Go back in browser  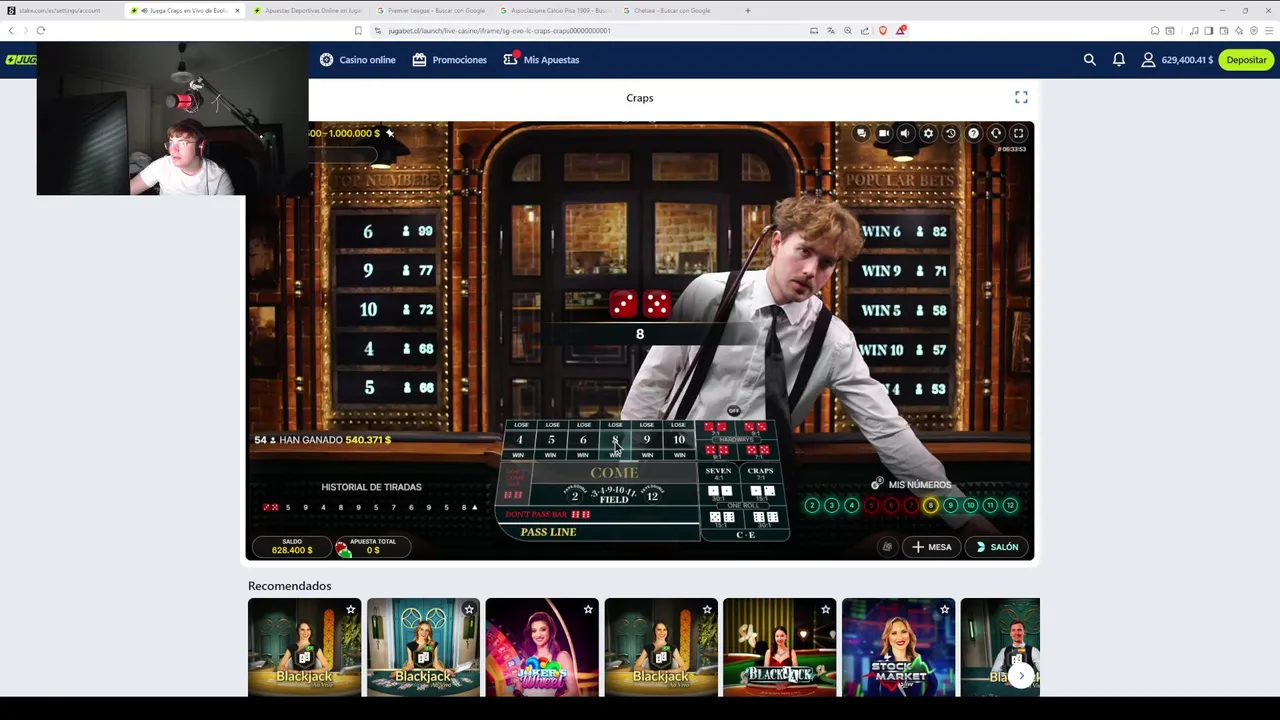click(11, 30)
